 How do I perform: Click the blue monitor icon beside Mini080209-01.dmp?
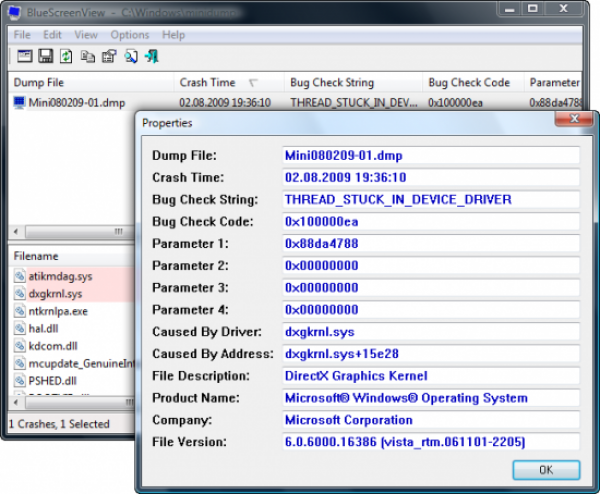[19, 102]
